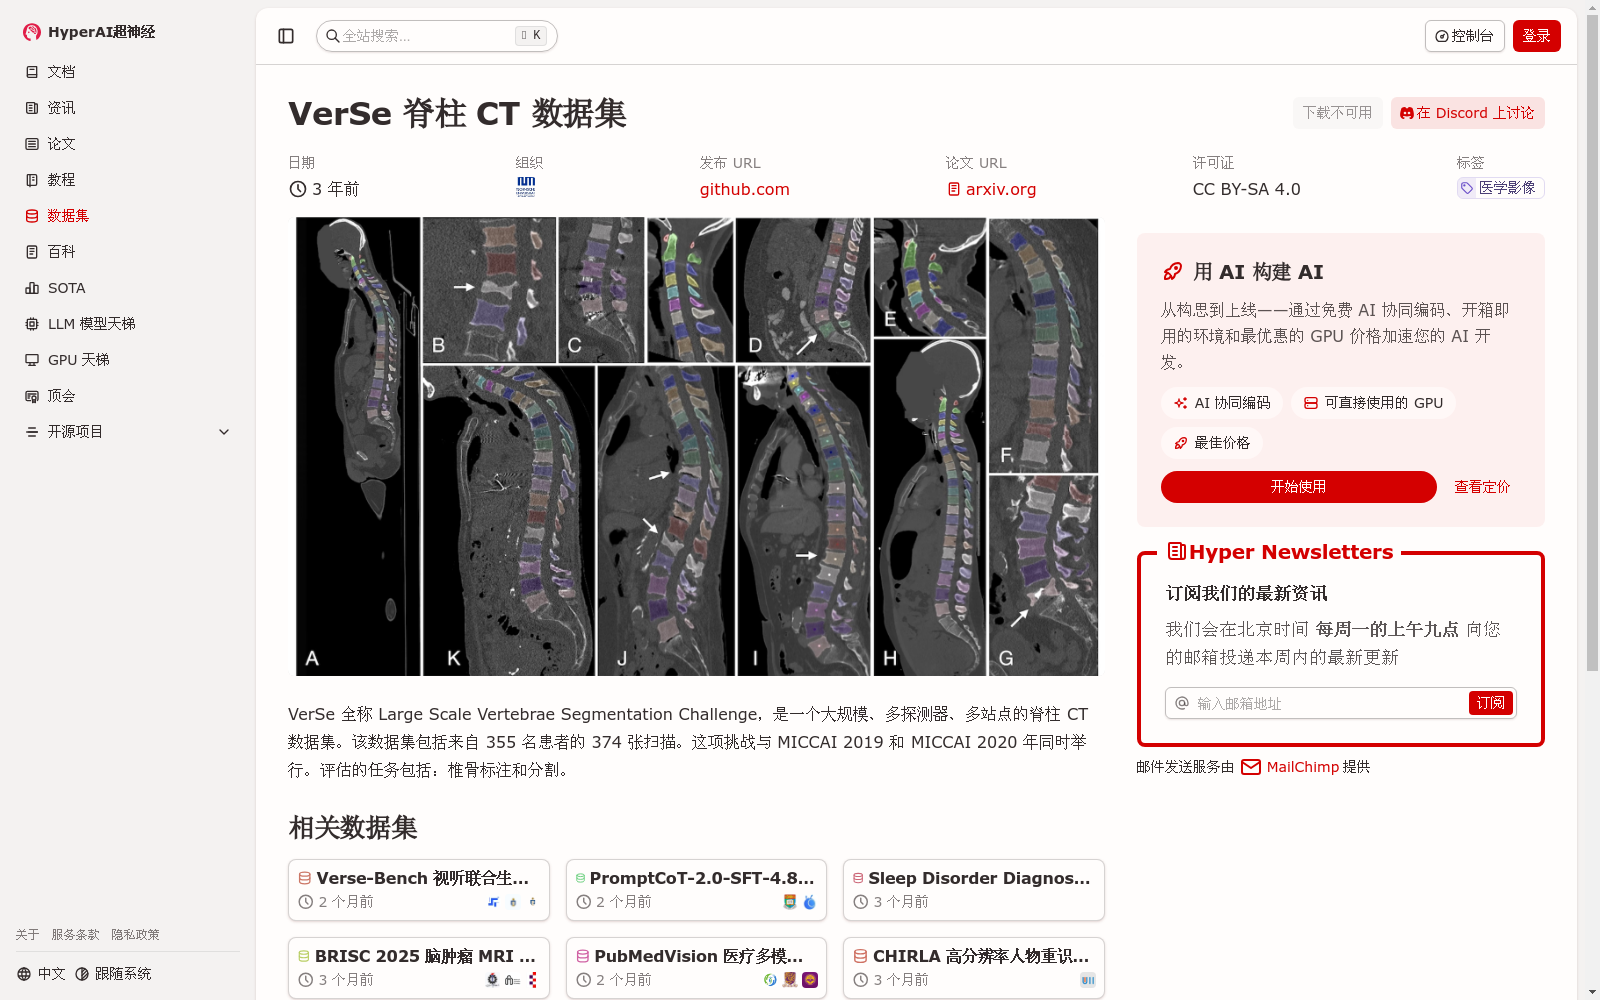Click the 订阅 subscribe button
Image resolution: width=1600 pixels, height=1000 pixels.
pos(1490,703)
